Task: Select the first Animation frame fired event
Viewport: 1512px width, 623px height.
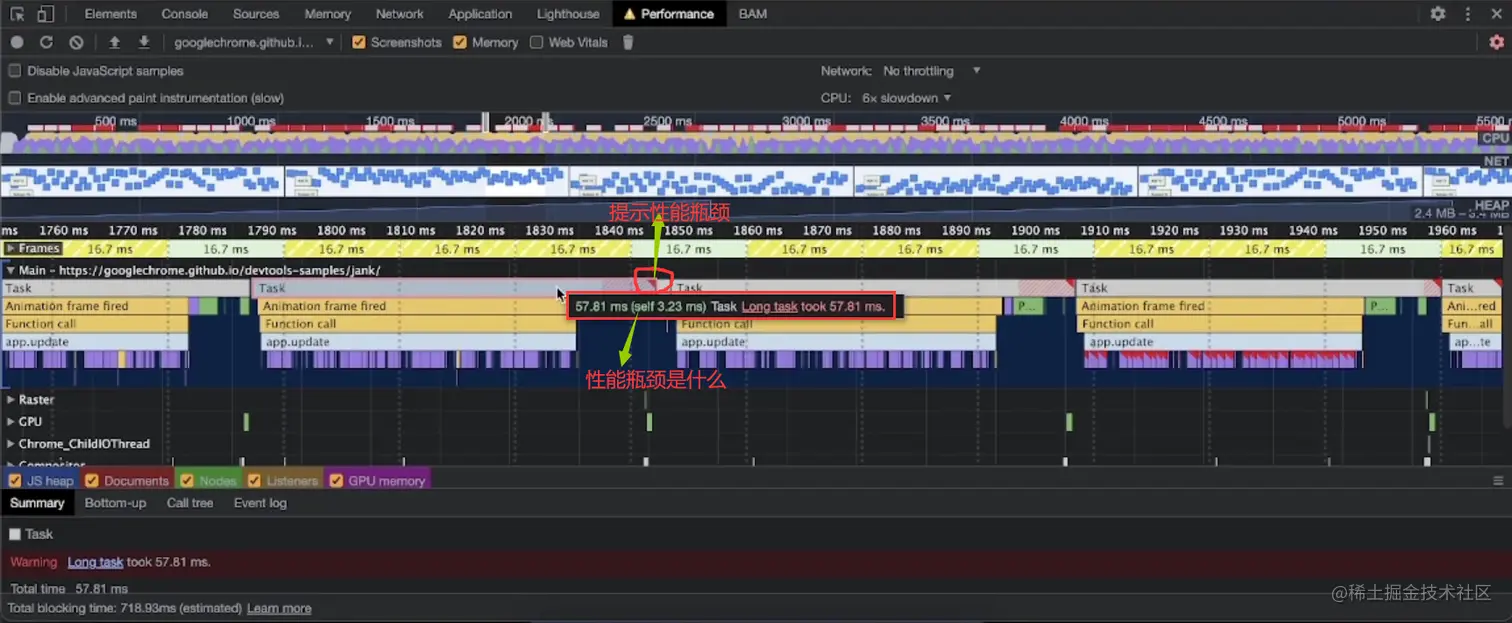Action: click(94, 306)
